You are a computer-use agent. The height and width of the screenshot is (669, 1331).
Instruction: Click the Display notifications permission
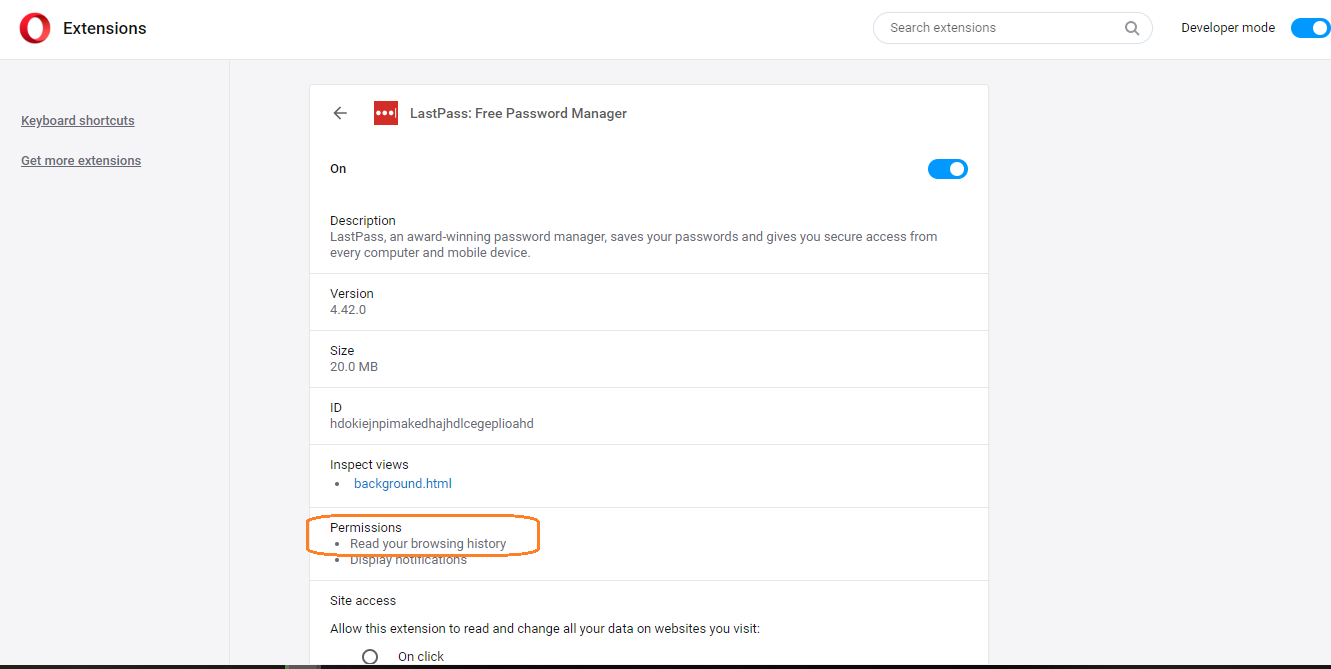pos(408,560)
